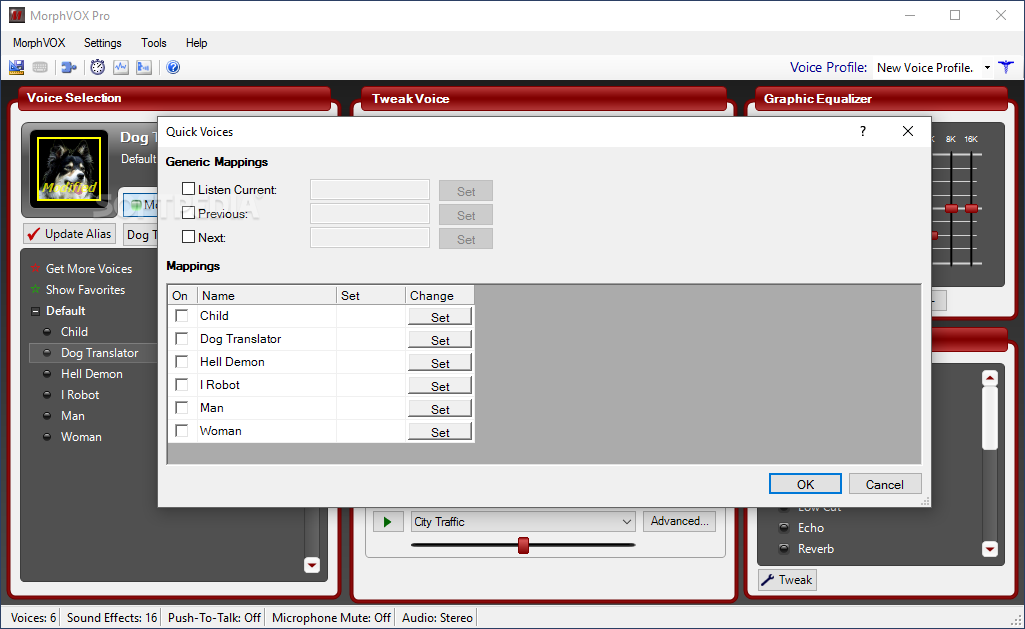This screenshot has width=1025, height=629.
Task: Open the Help menu
Action: tap(196, 42)
